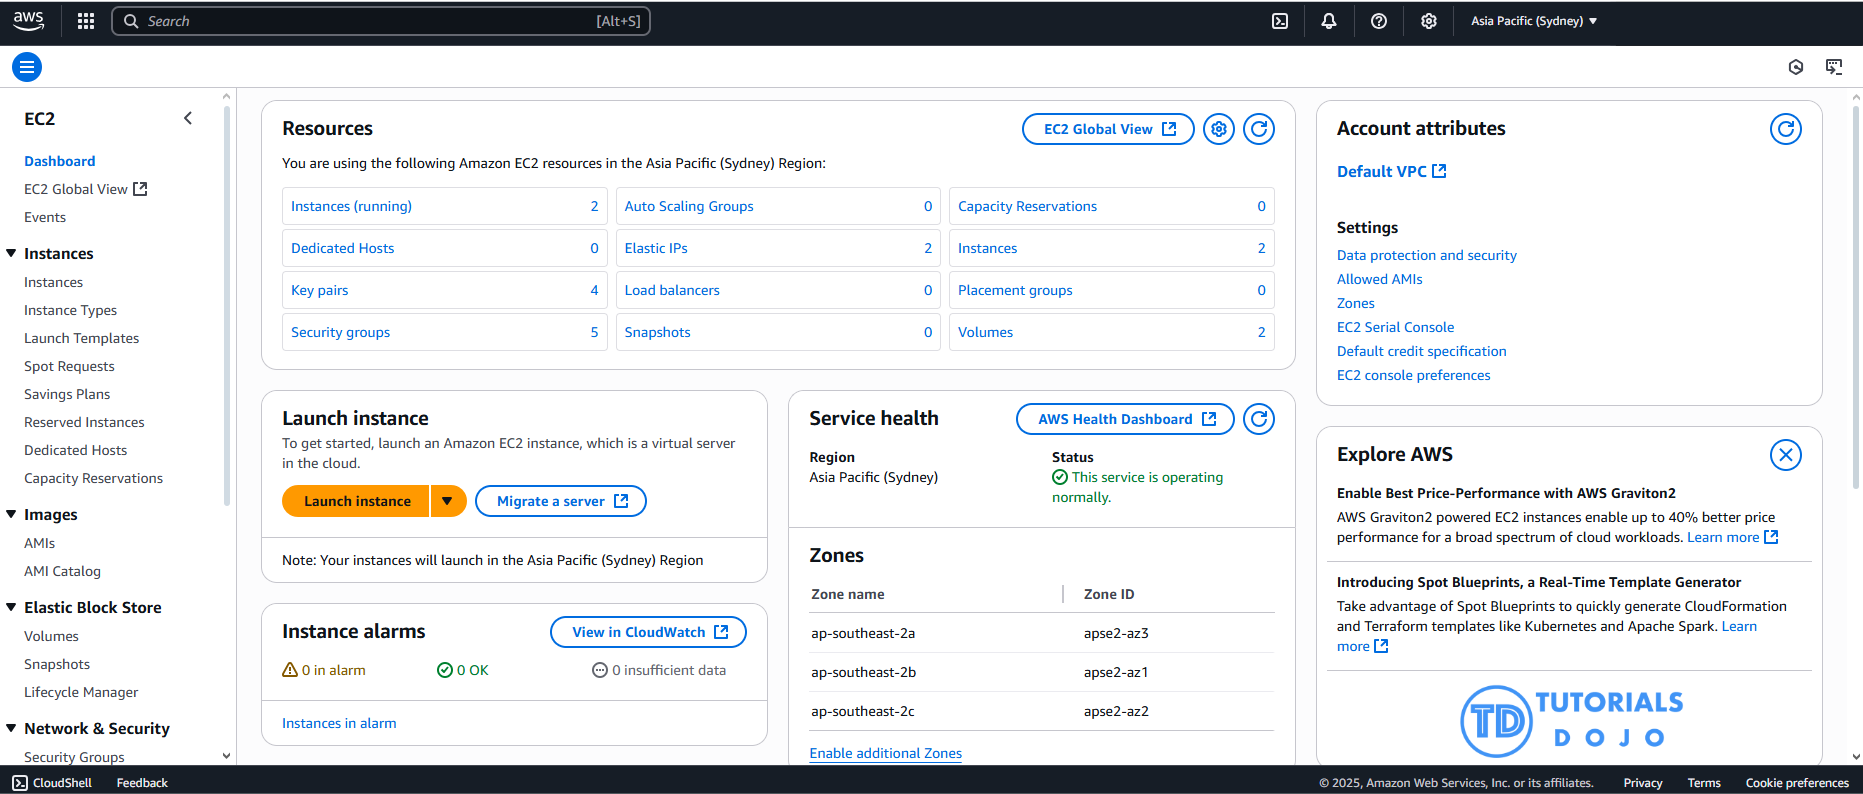Click the external link icon beside Default VPC

tap(1439, 171)
